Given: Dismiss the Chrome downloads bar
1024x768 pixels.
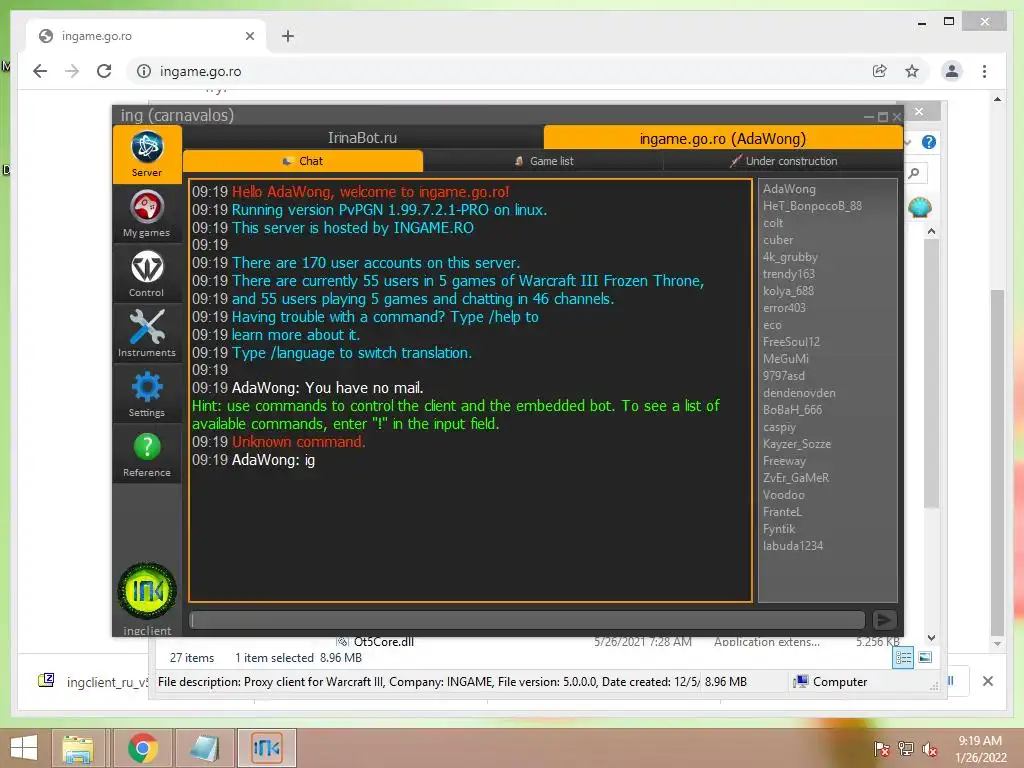Looking at the screenshot, I should pyautogui.click(x=987, y=681).
